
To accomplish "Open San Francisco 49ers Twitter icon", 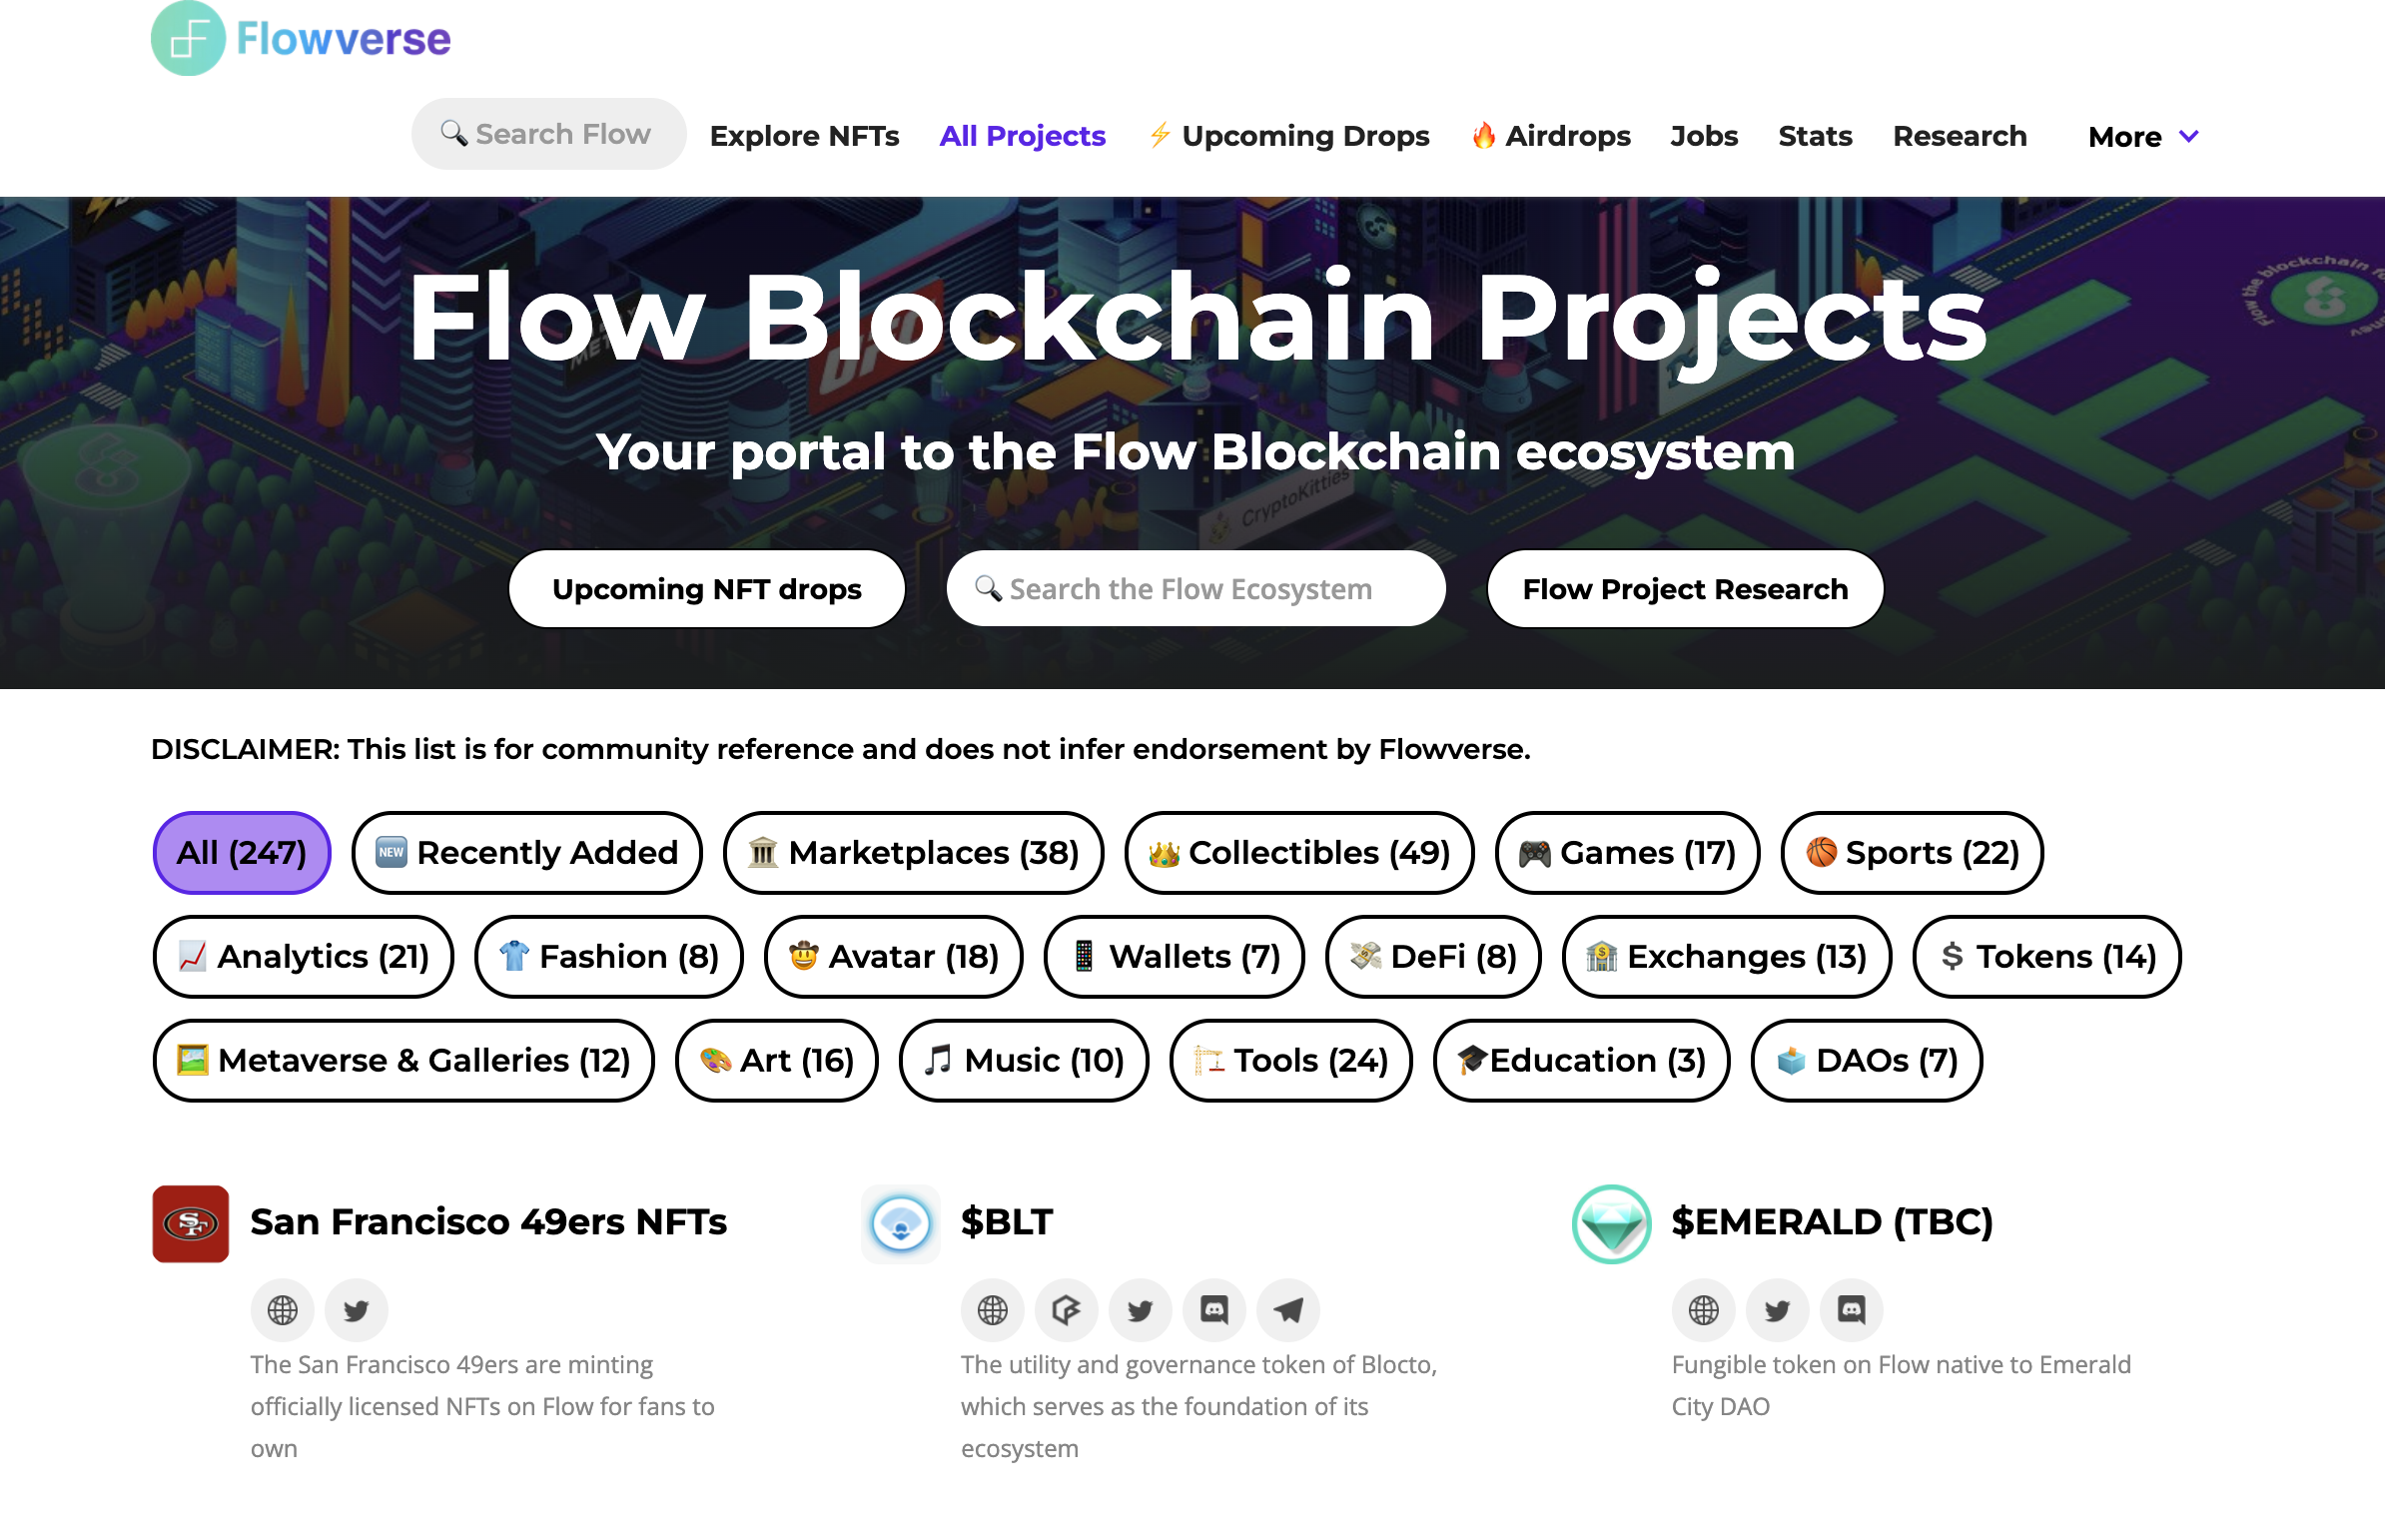I will click(356, 1310).
